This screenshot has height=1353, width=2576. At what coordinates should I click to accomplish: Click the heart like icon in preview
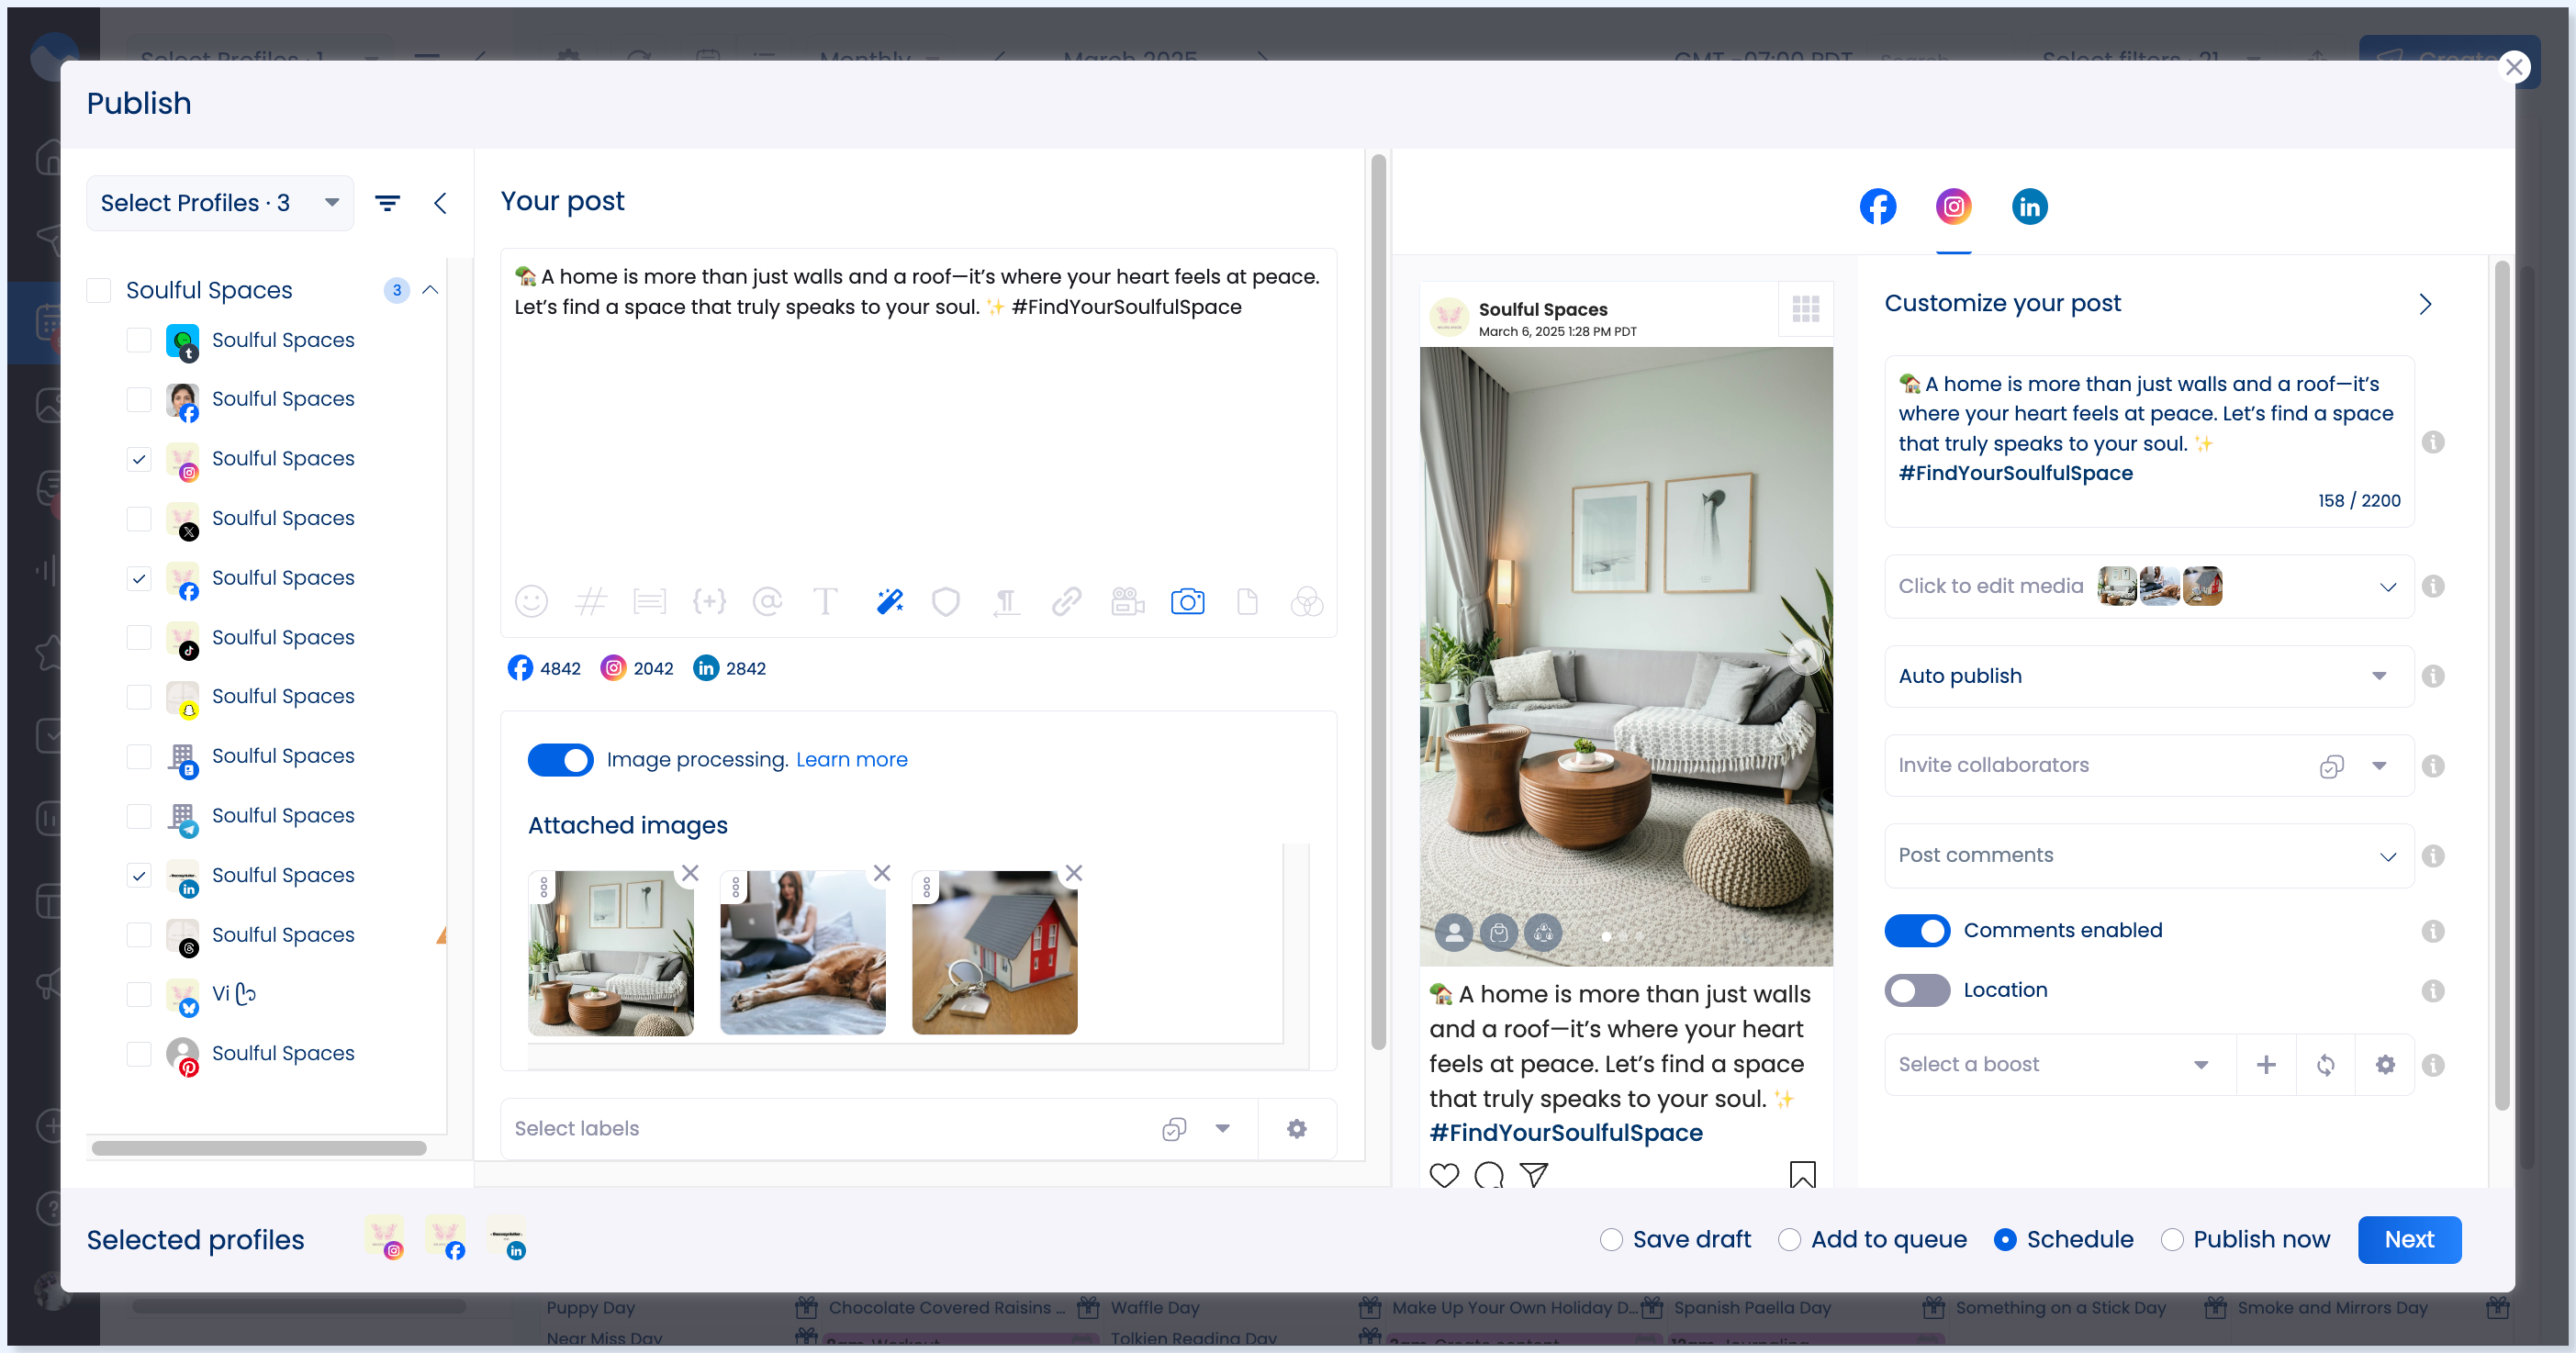(1443, 1175)
